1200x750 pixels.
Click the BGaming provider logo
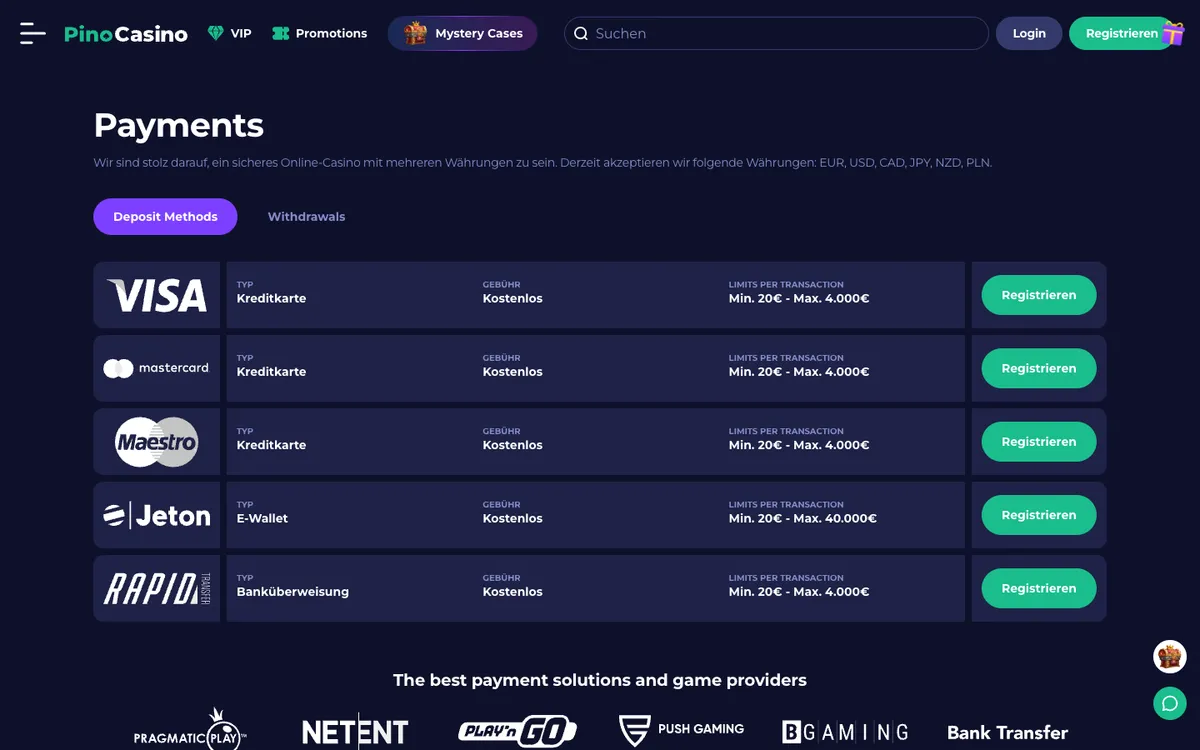(x=845, y=732)
